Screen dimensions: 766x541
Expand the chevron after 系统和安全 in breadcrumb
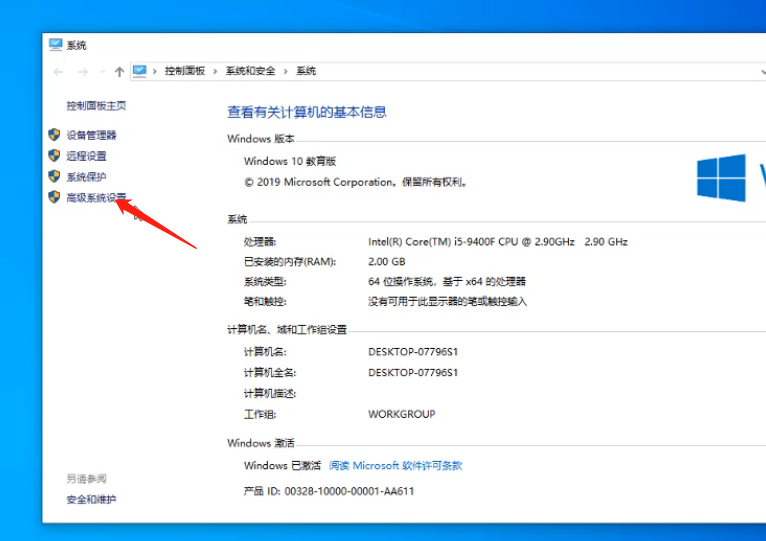pyautogui.click(x=287, y=71)
